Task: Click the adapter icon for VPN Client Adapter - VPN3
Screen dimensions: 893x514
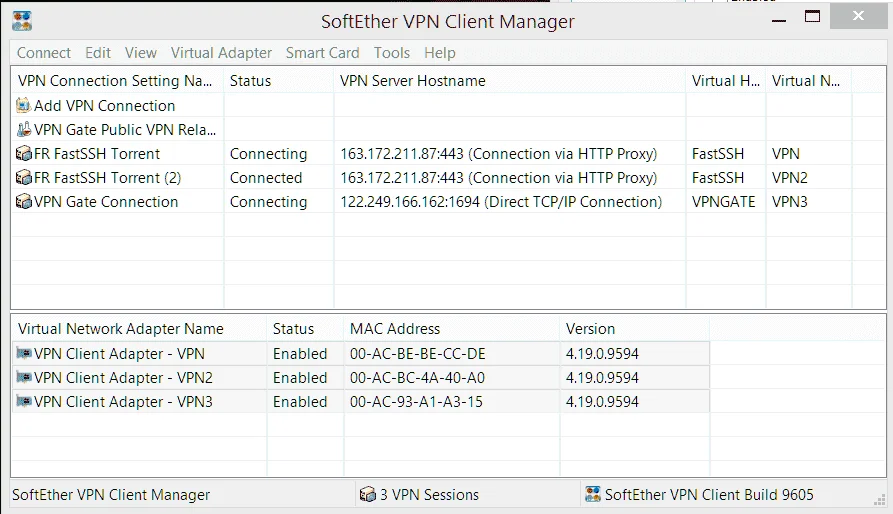Action: point(24,401)
